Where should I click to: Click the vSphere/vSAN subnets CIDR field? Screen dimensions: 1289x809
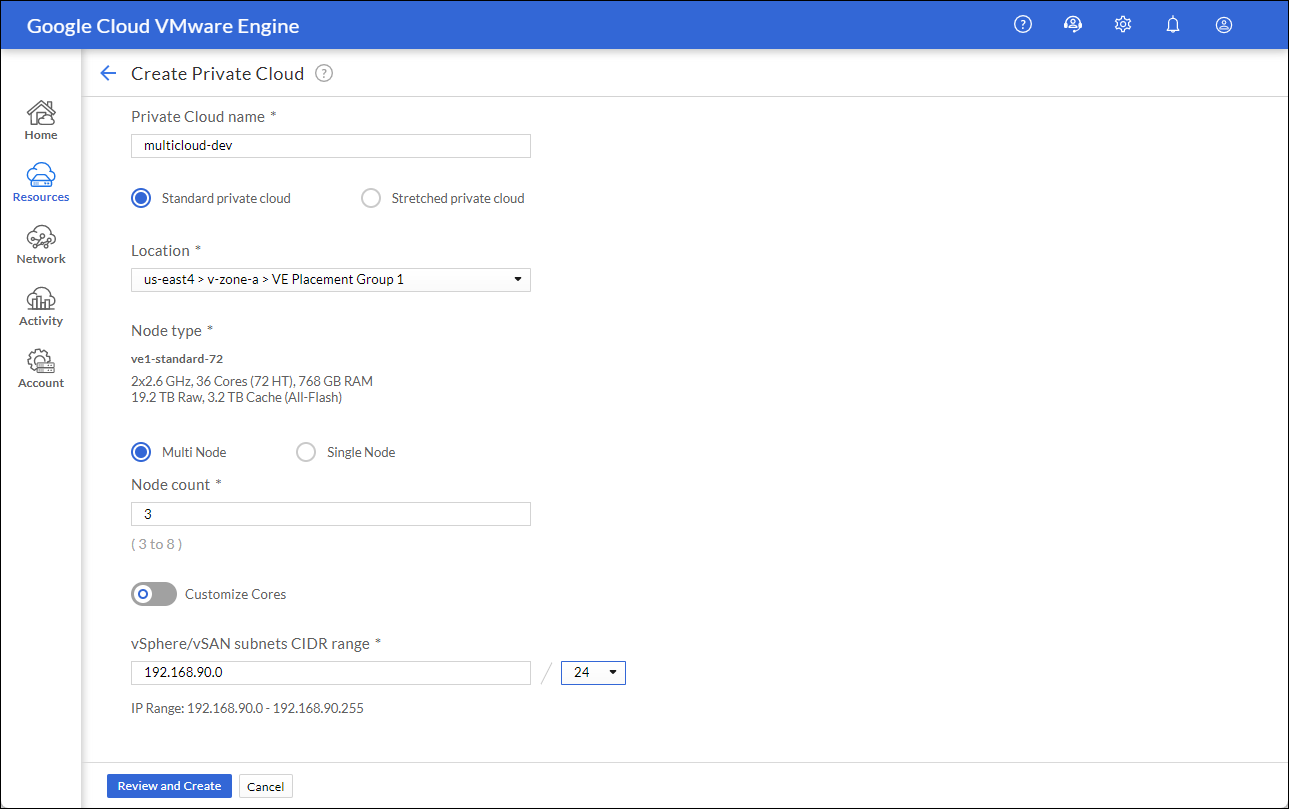(x=331, y=673)
